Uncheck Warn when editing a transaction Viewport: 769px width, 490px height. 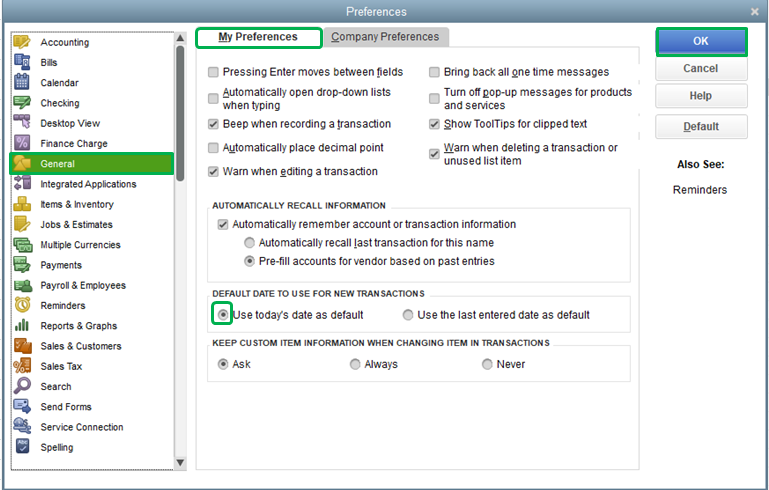213,171
